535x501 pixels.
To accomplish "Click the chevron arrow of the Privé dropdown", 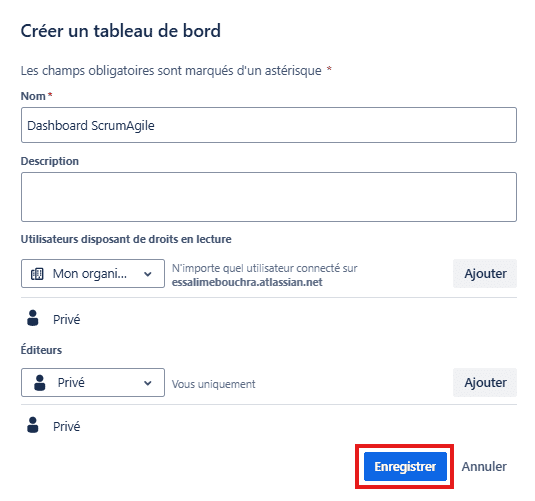I will coord(148,383).
